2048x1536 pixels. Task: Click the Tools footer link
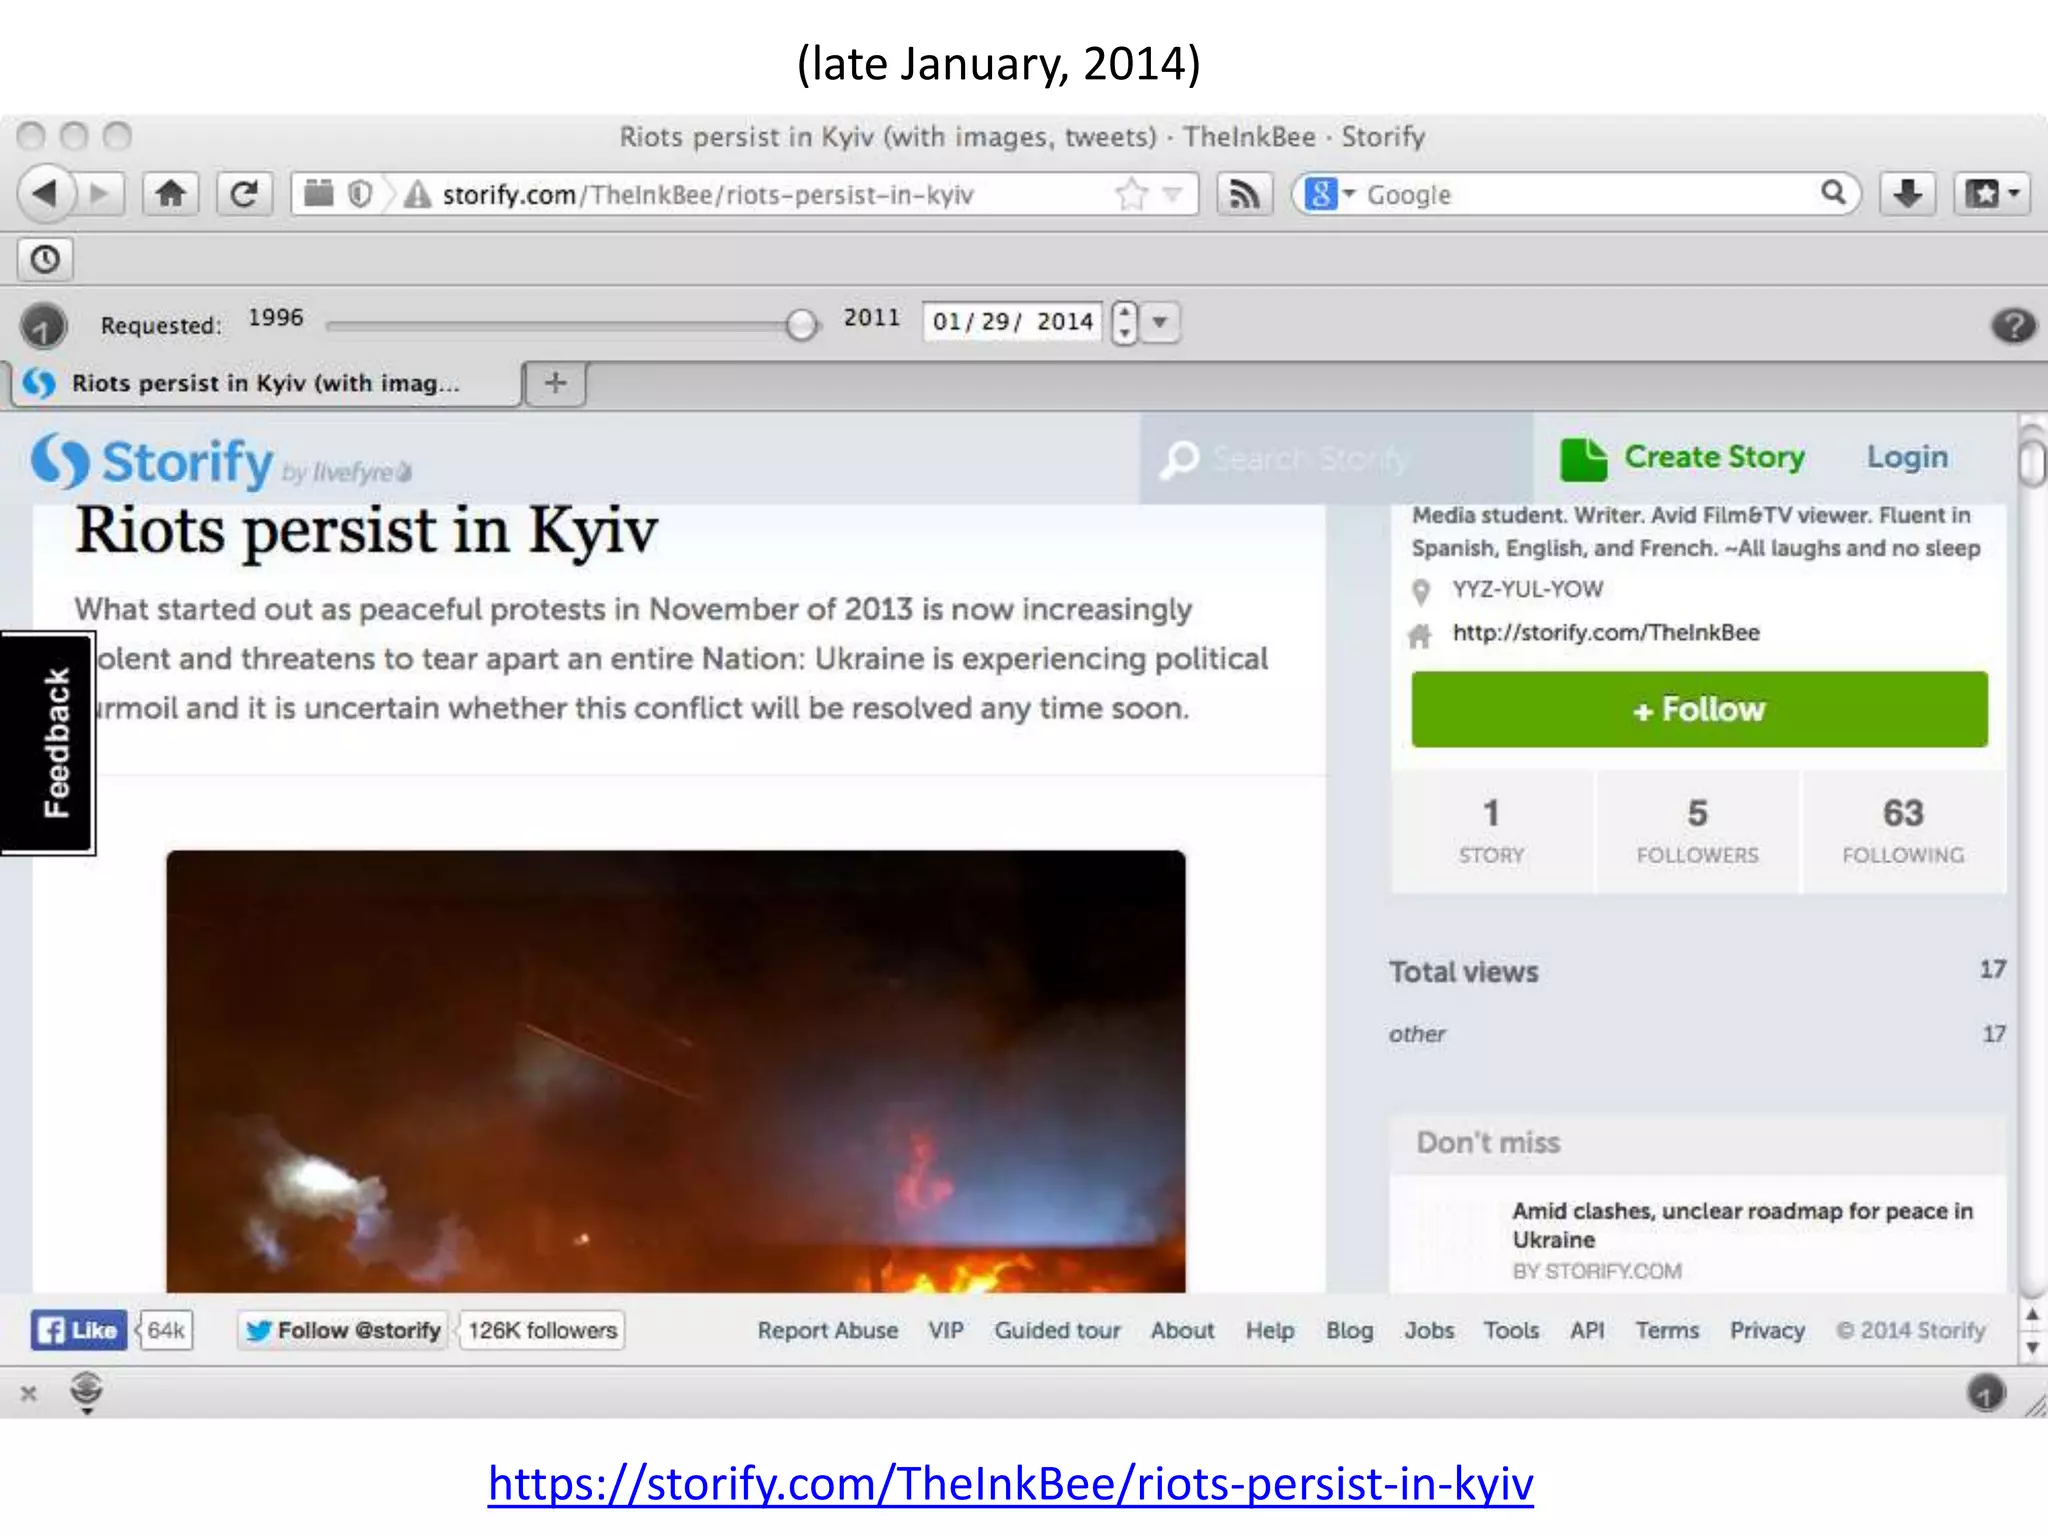pyautogui.click(x=1511, y=1331)
